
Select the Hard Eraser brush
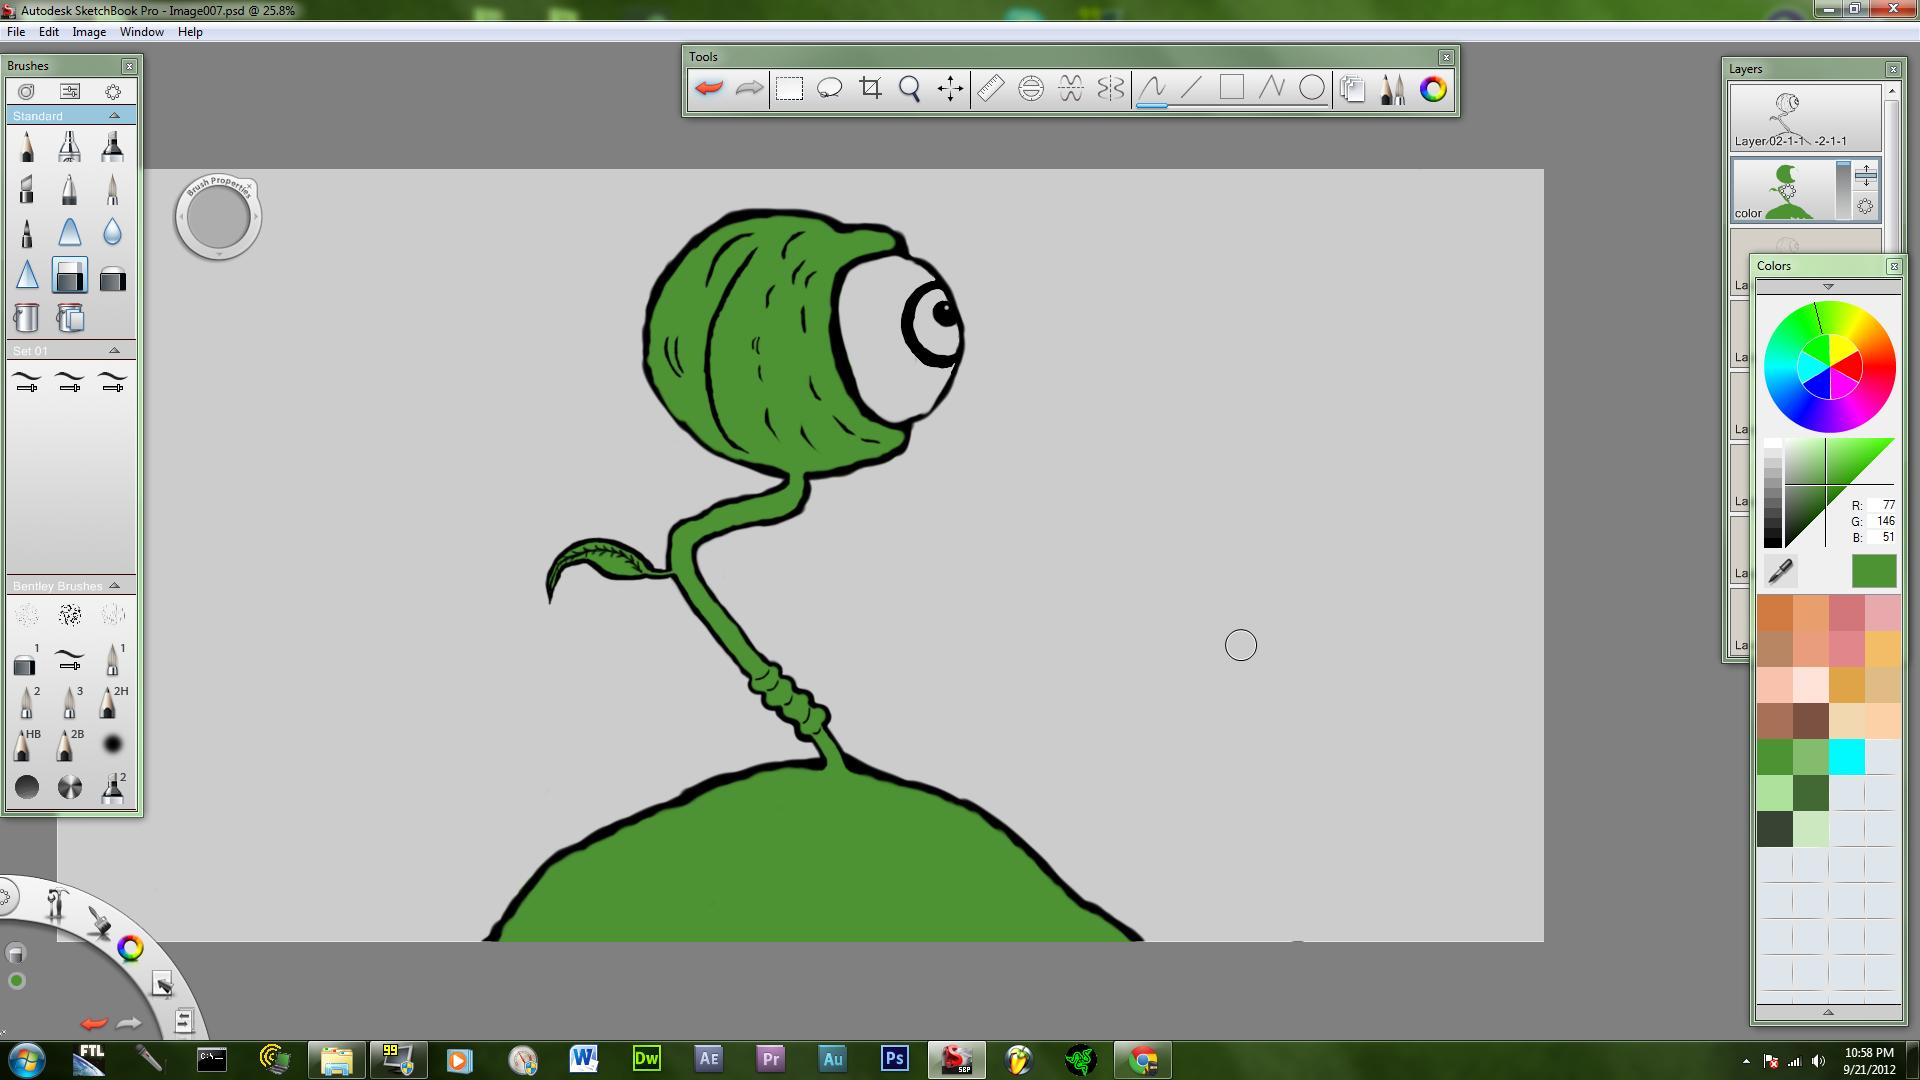coord(69,276)
